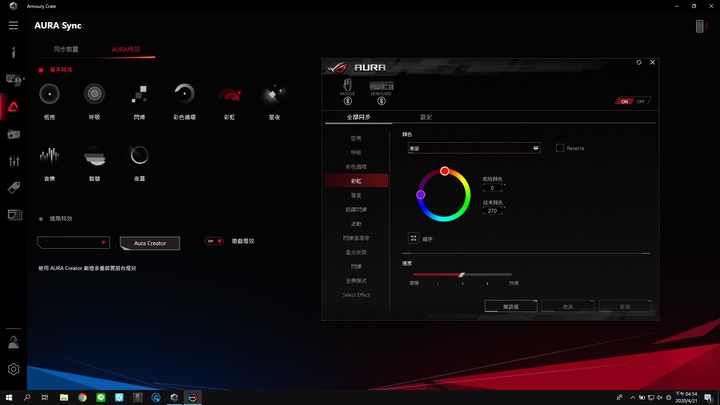This screenshot has height=405, width=720.
Task: Select the Breathing (呼吸) effect icon
Action: coord(94,94)
